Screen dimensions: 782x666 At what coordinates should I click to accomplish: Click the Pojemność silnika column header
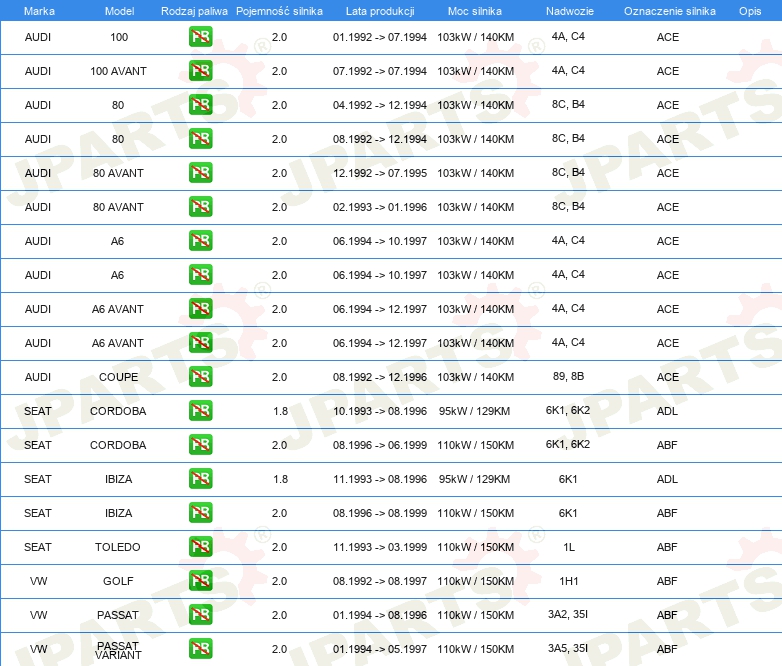pos(279,11)
